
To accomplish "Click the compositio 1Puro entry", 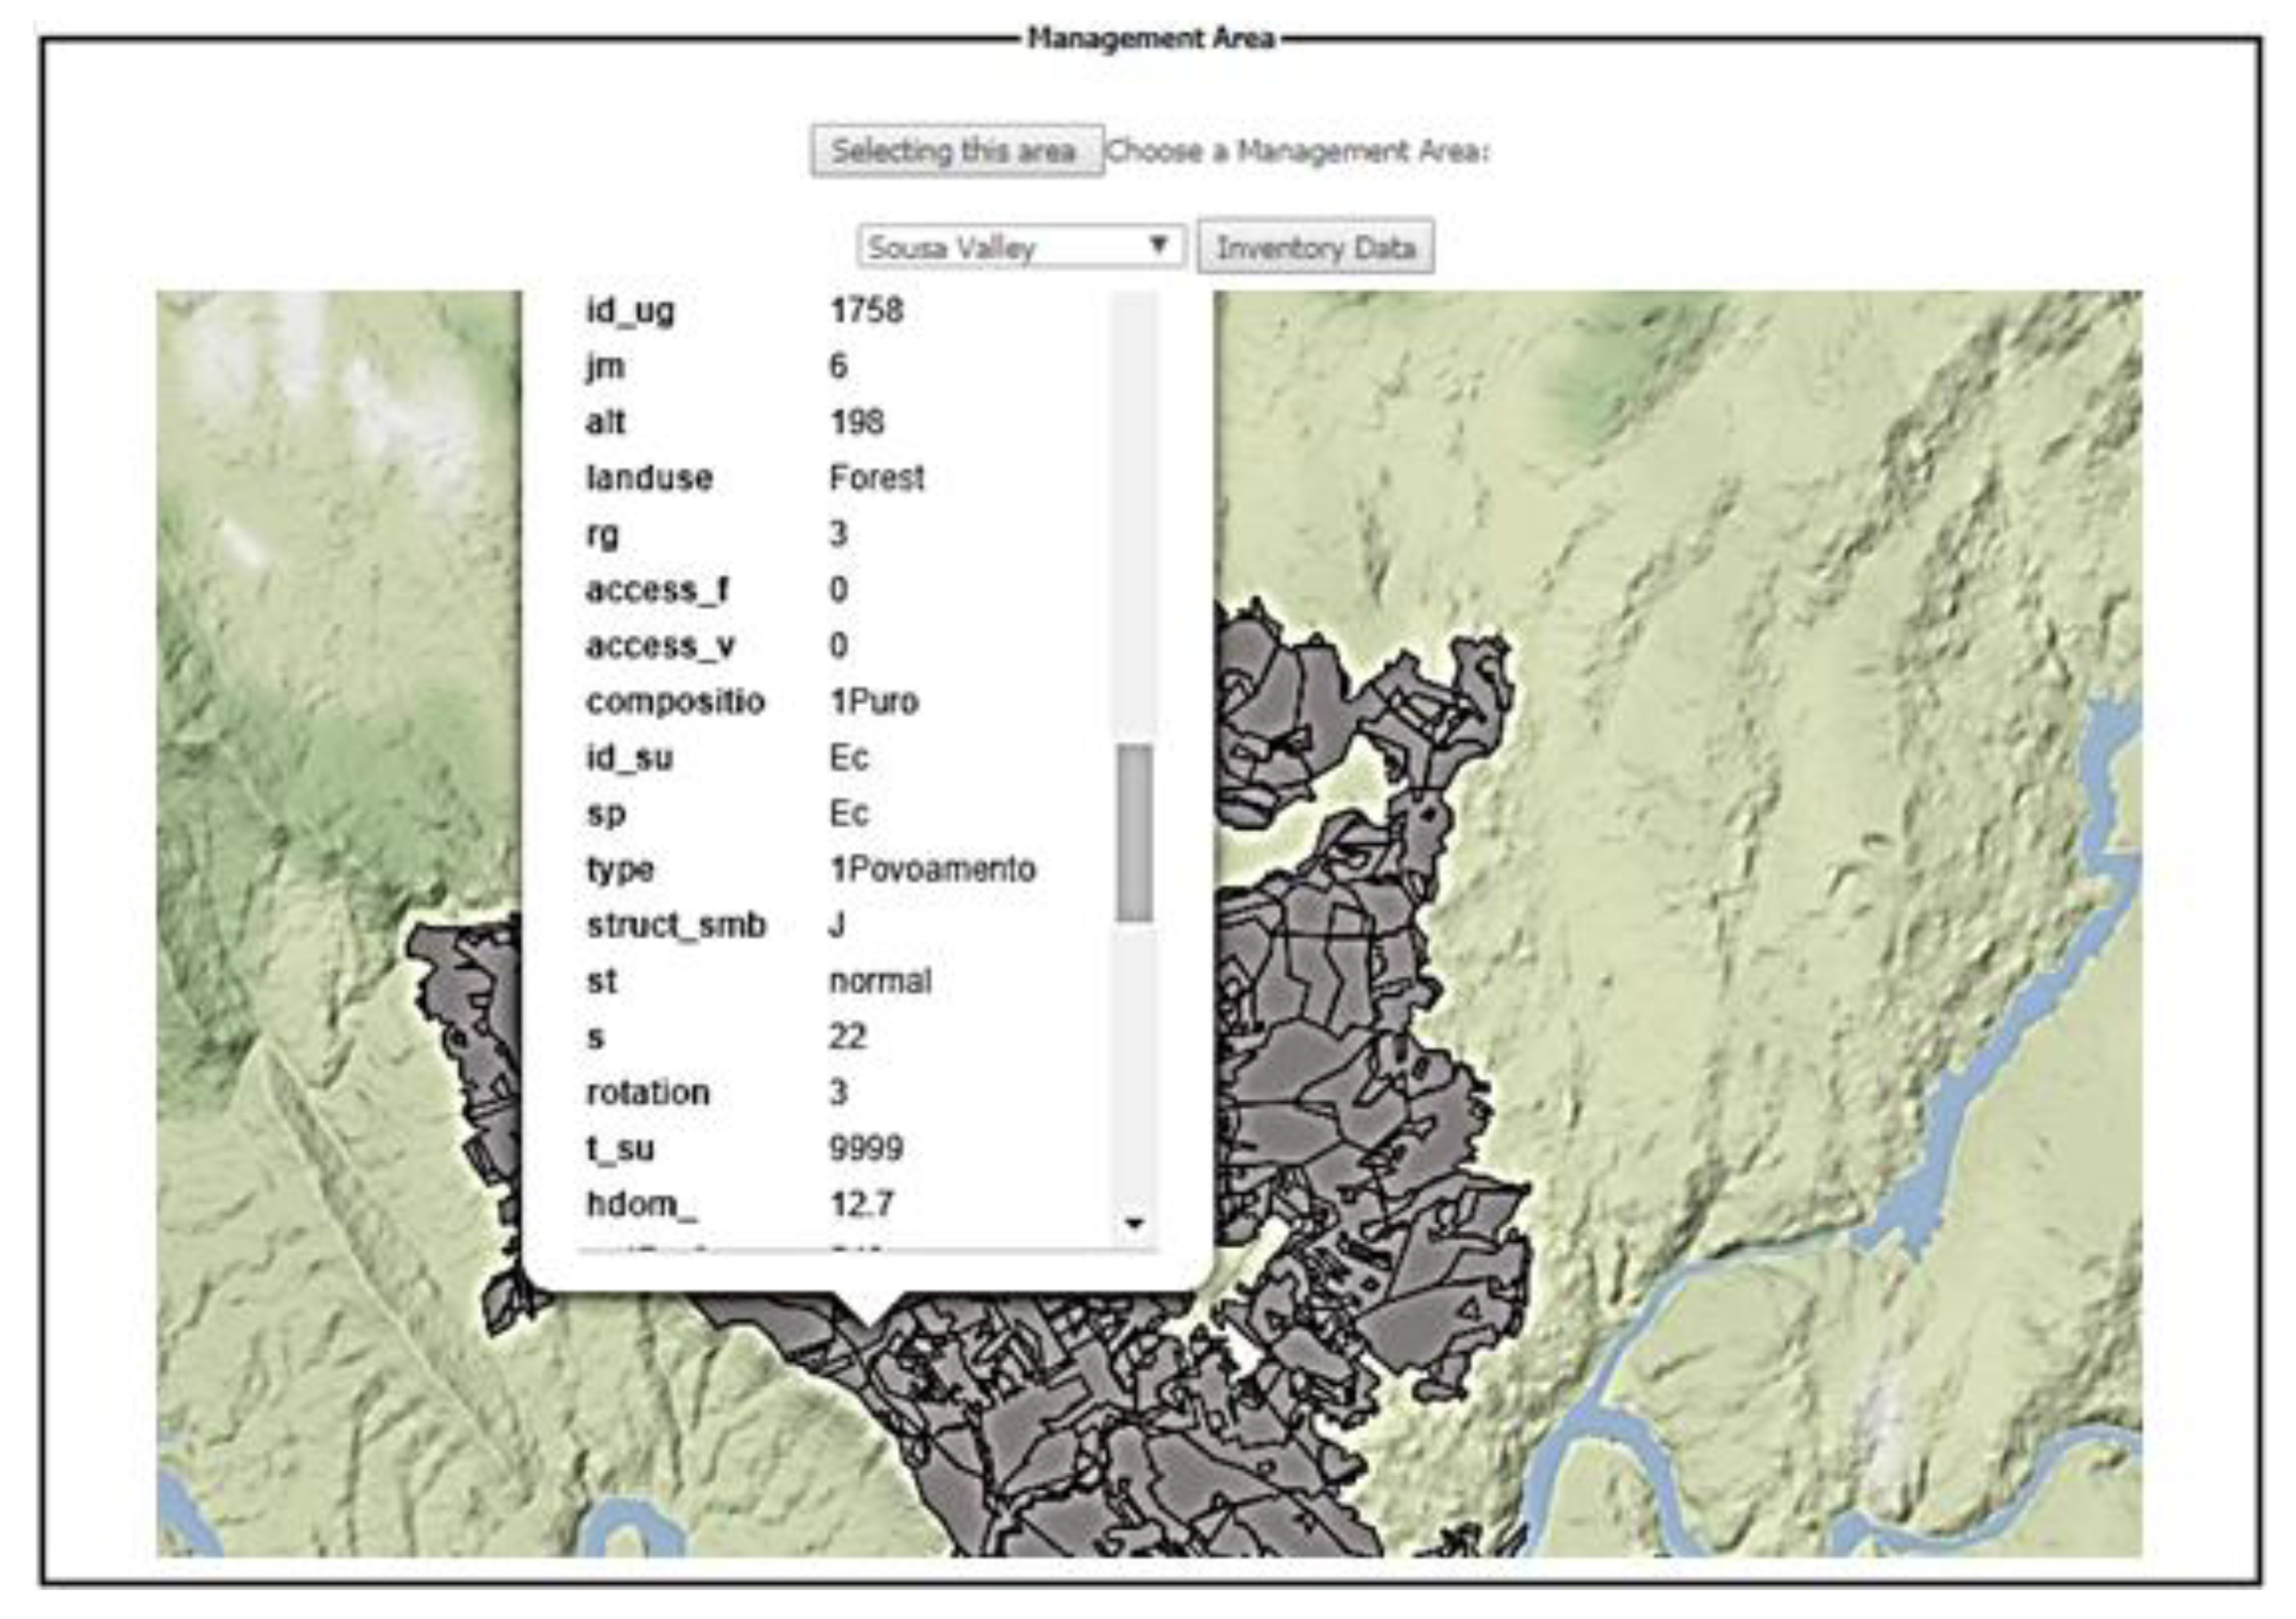I will point(873,702).
